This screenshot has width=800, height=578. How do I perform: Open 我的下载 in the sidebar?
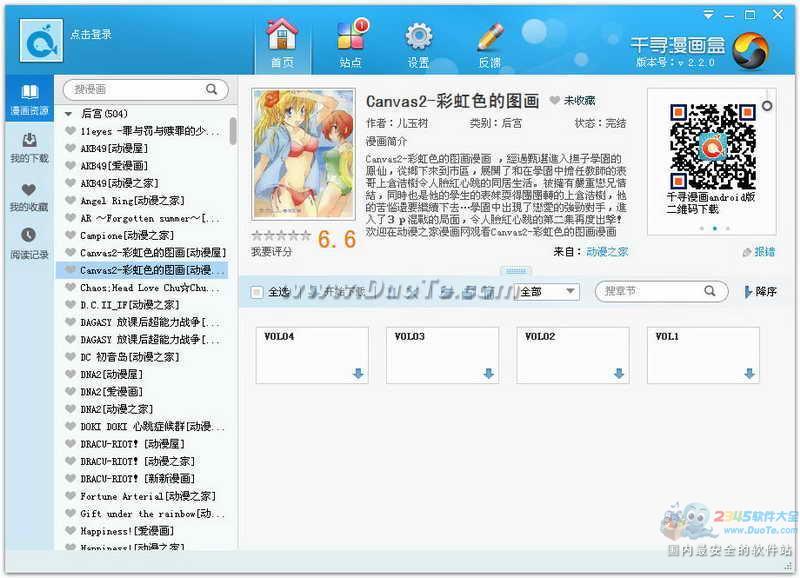click(x=29, y=147)
